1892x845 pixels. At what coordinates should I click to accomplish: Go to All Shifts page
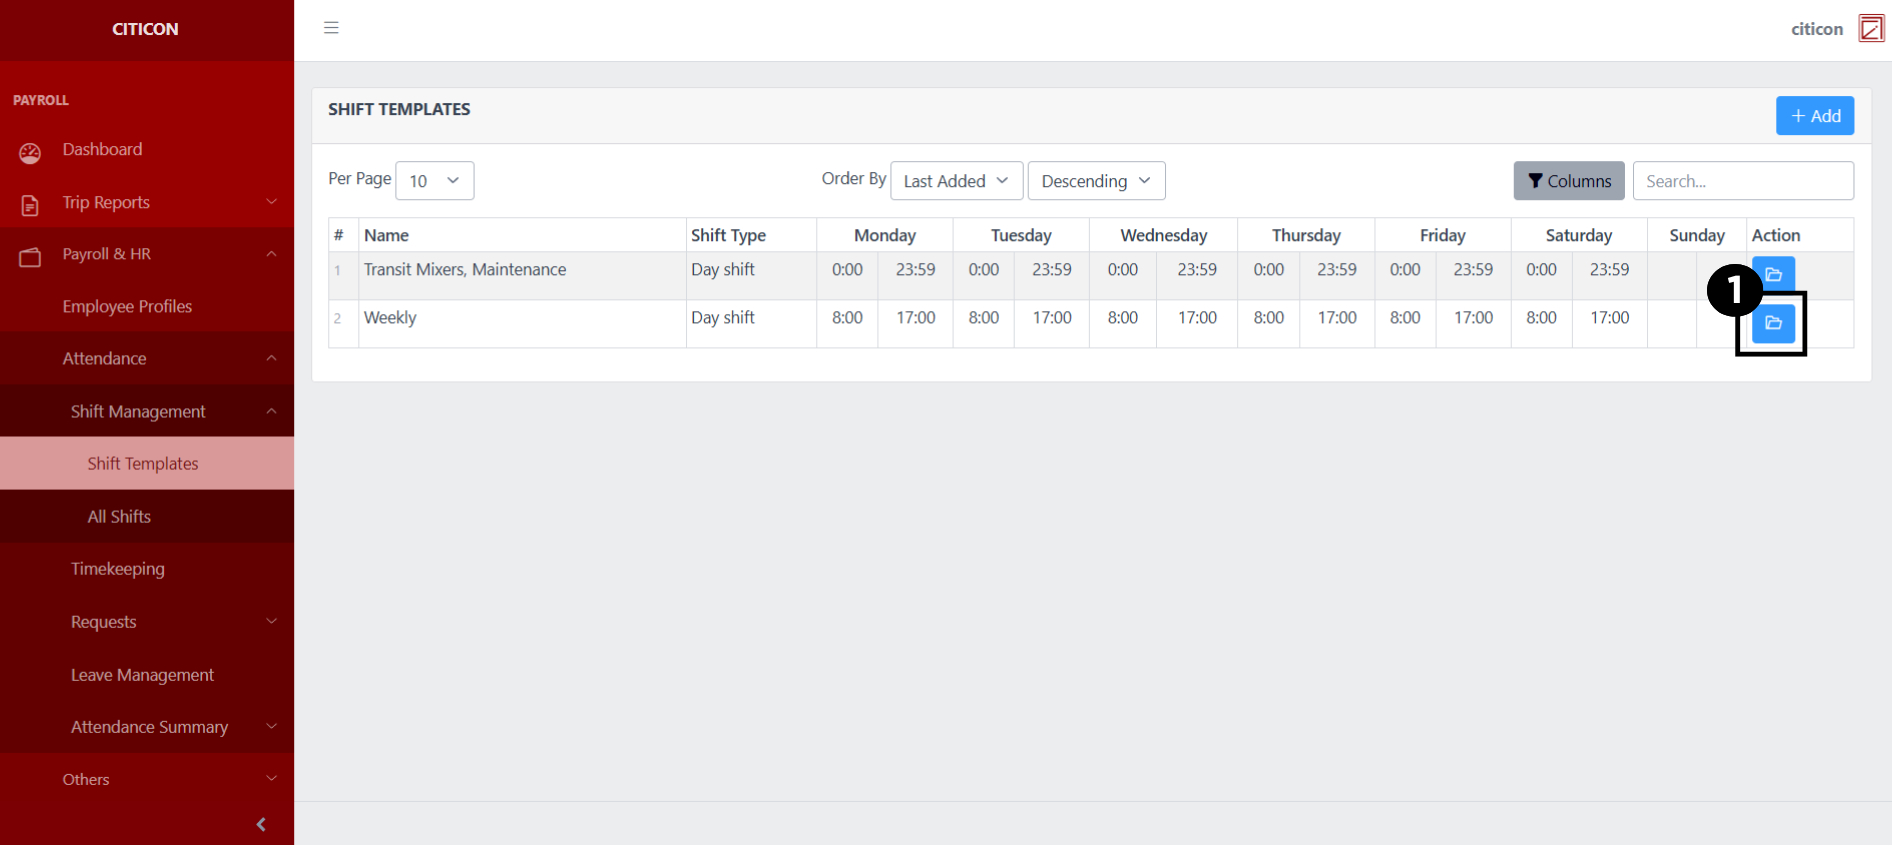119,517
